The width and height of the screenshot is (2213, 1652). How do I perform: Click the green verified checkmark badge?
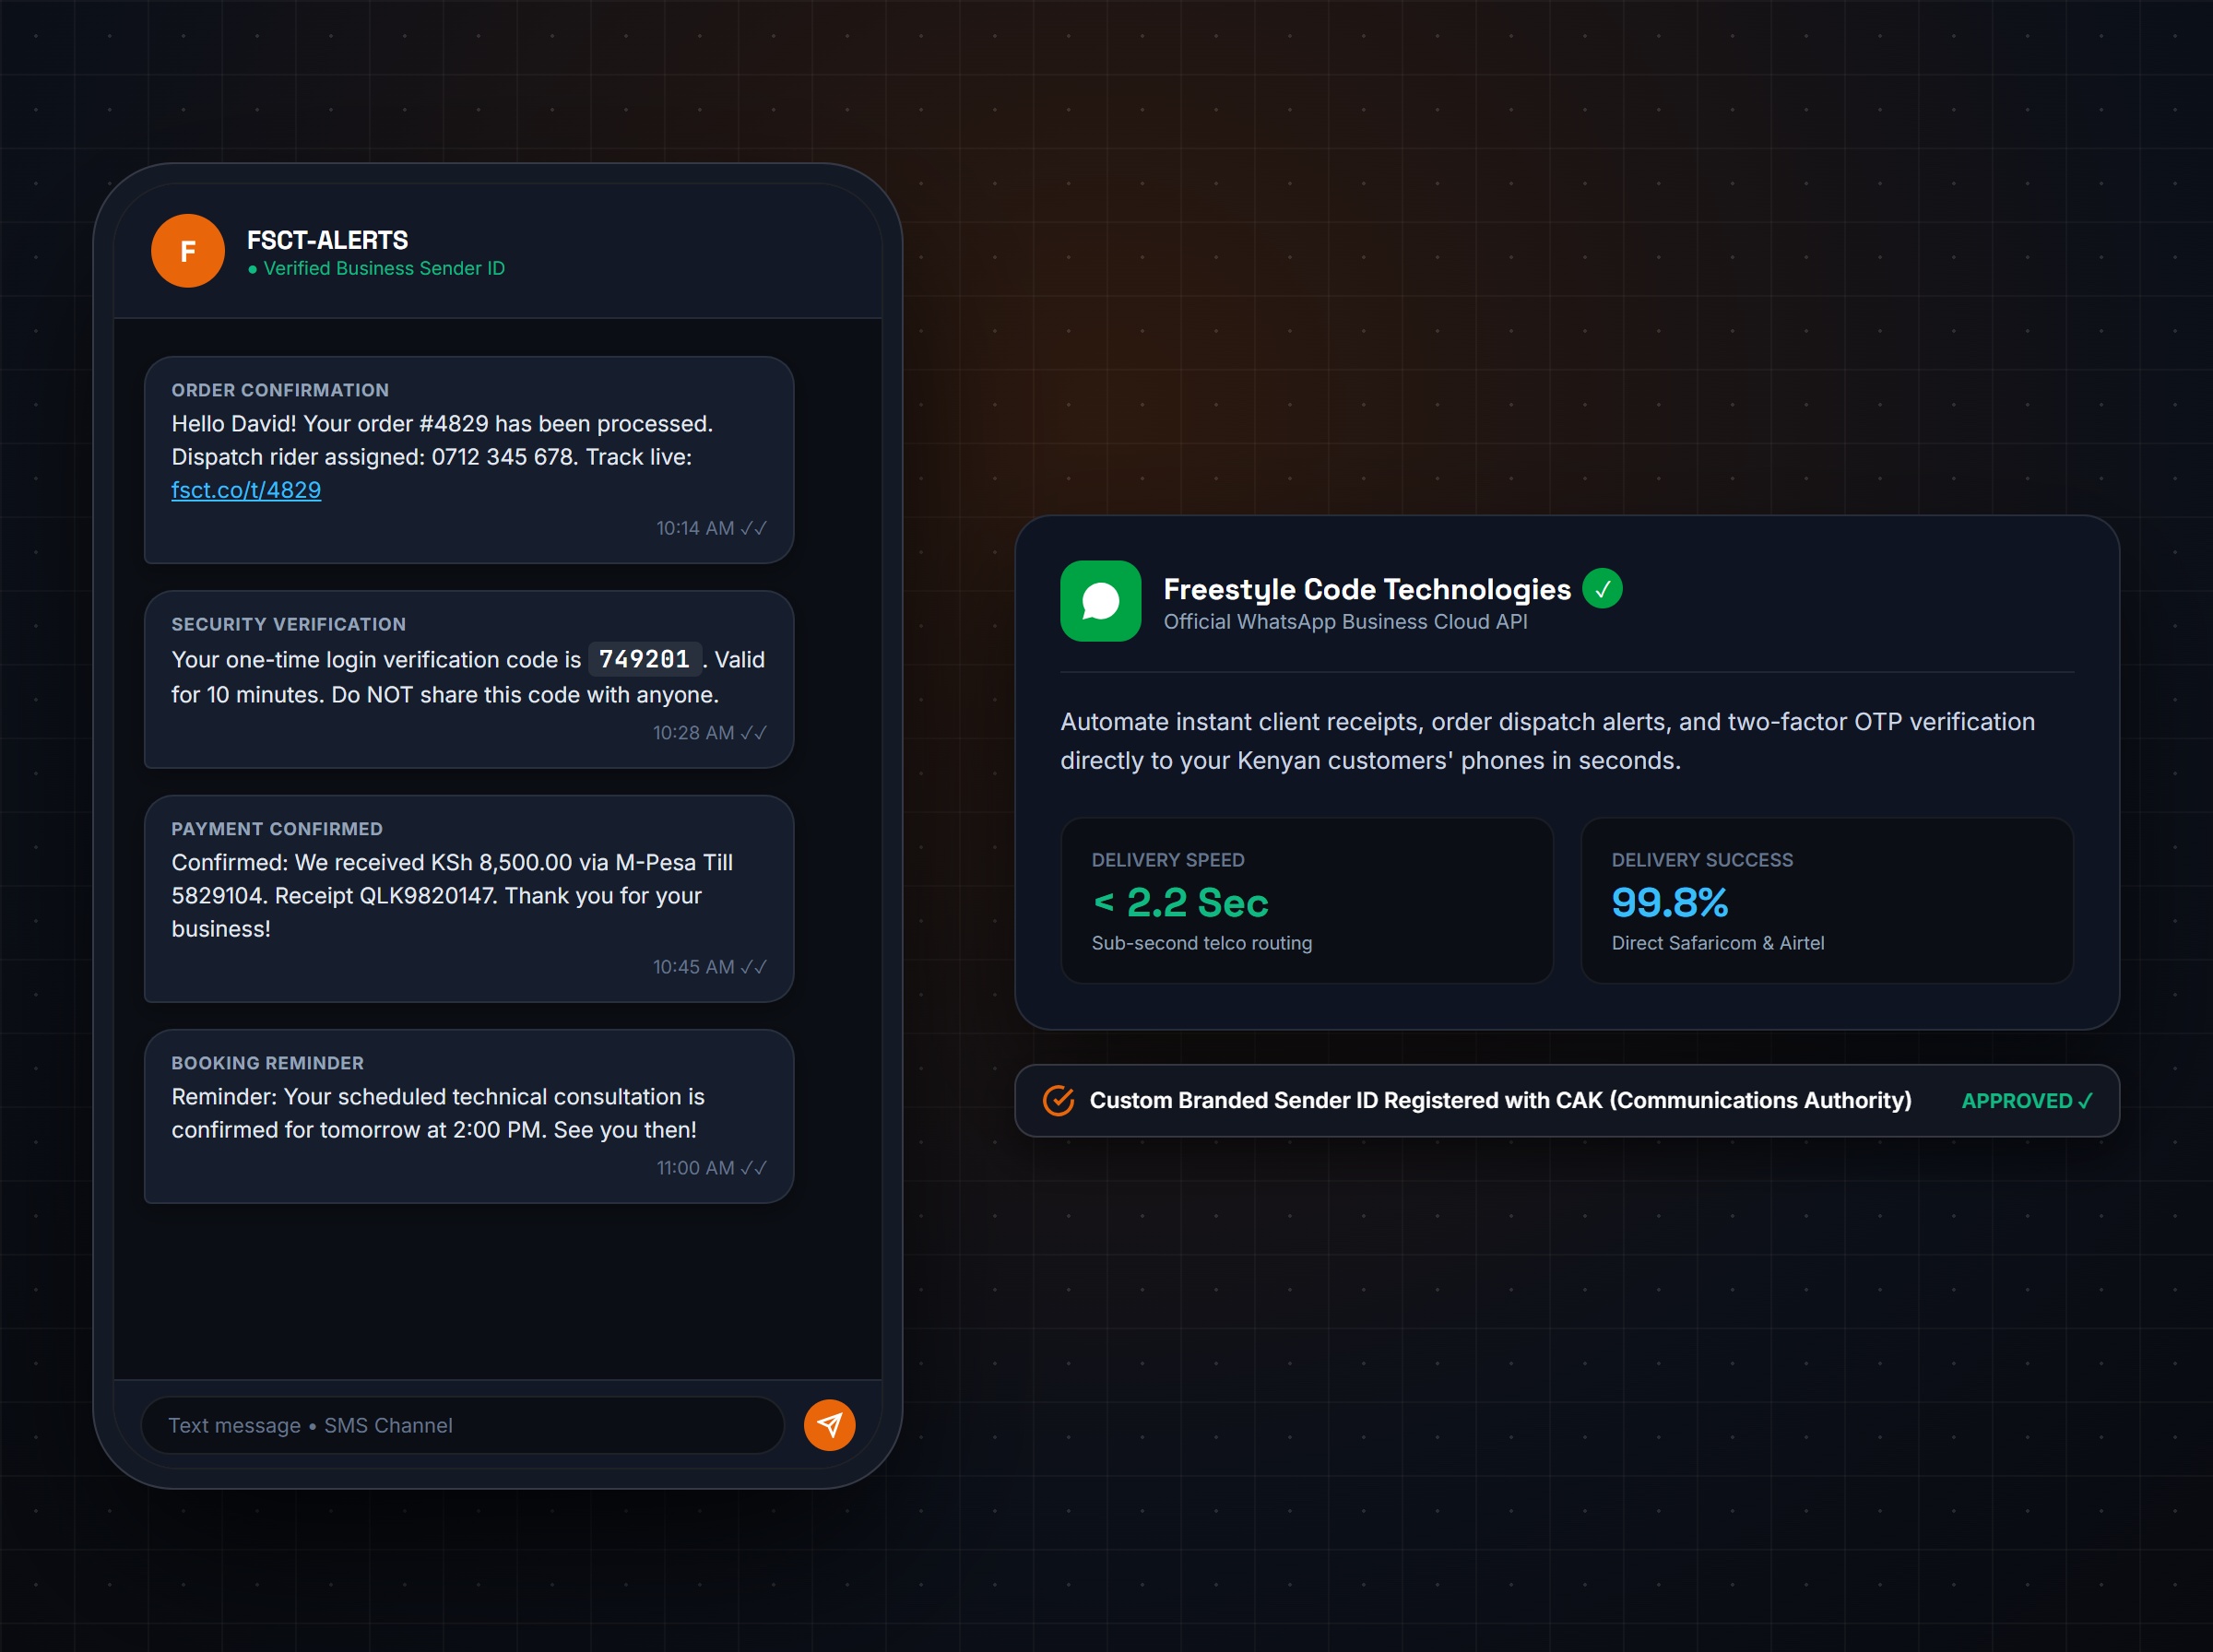(1602, 589)
